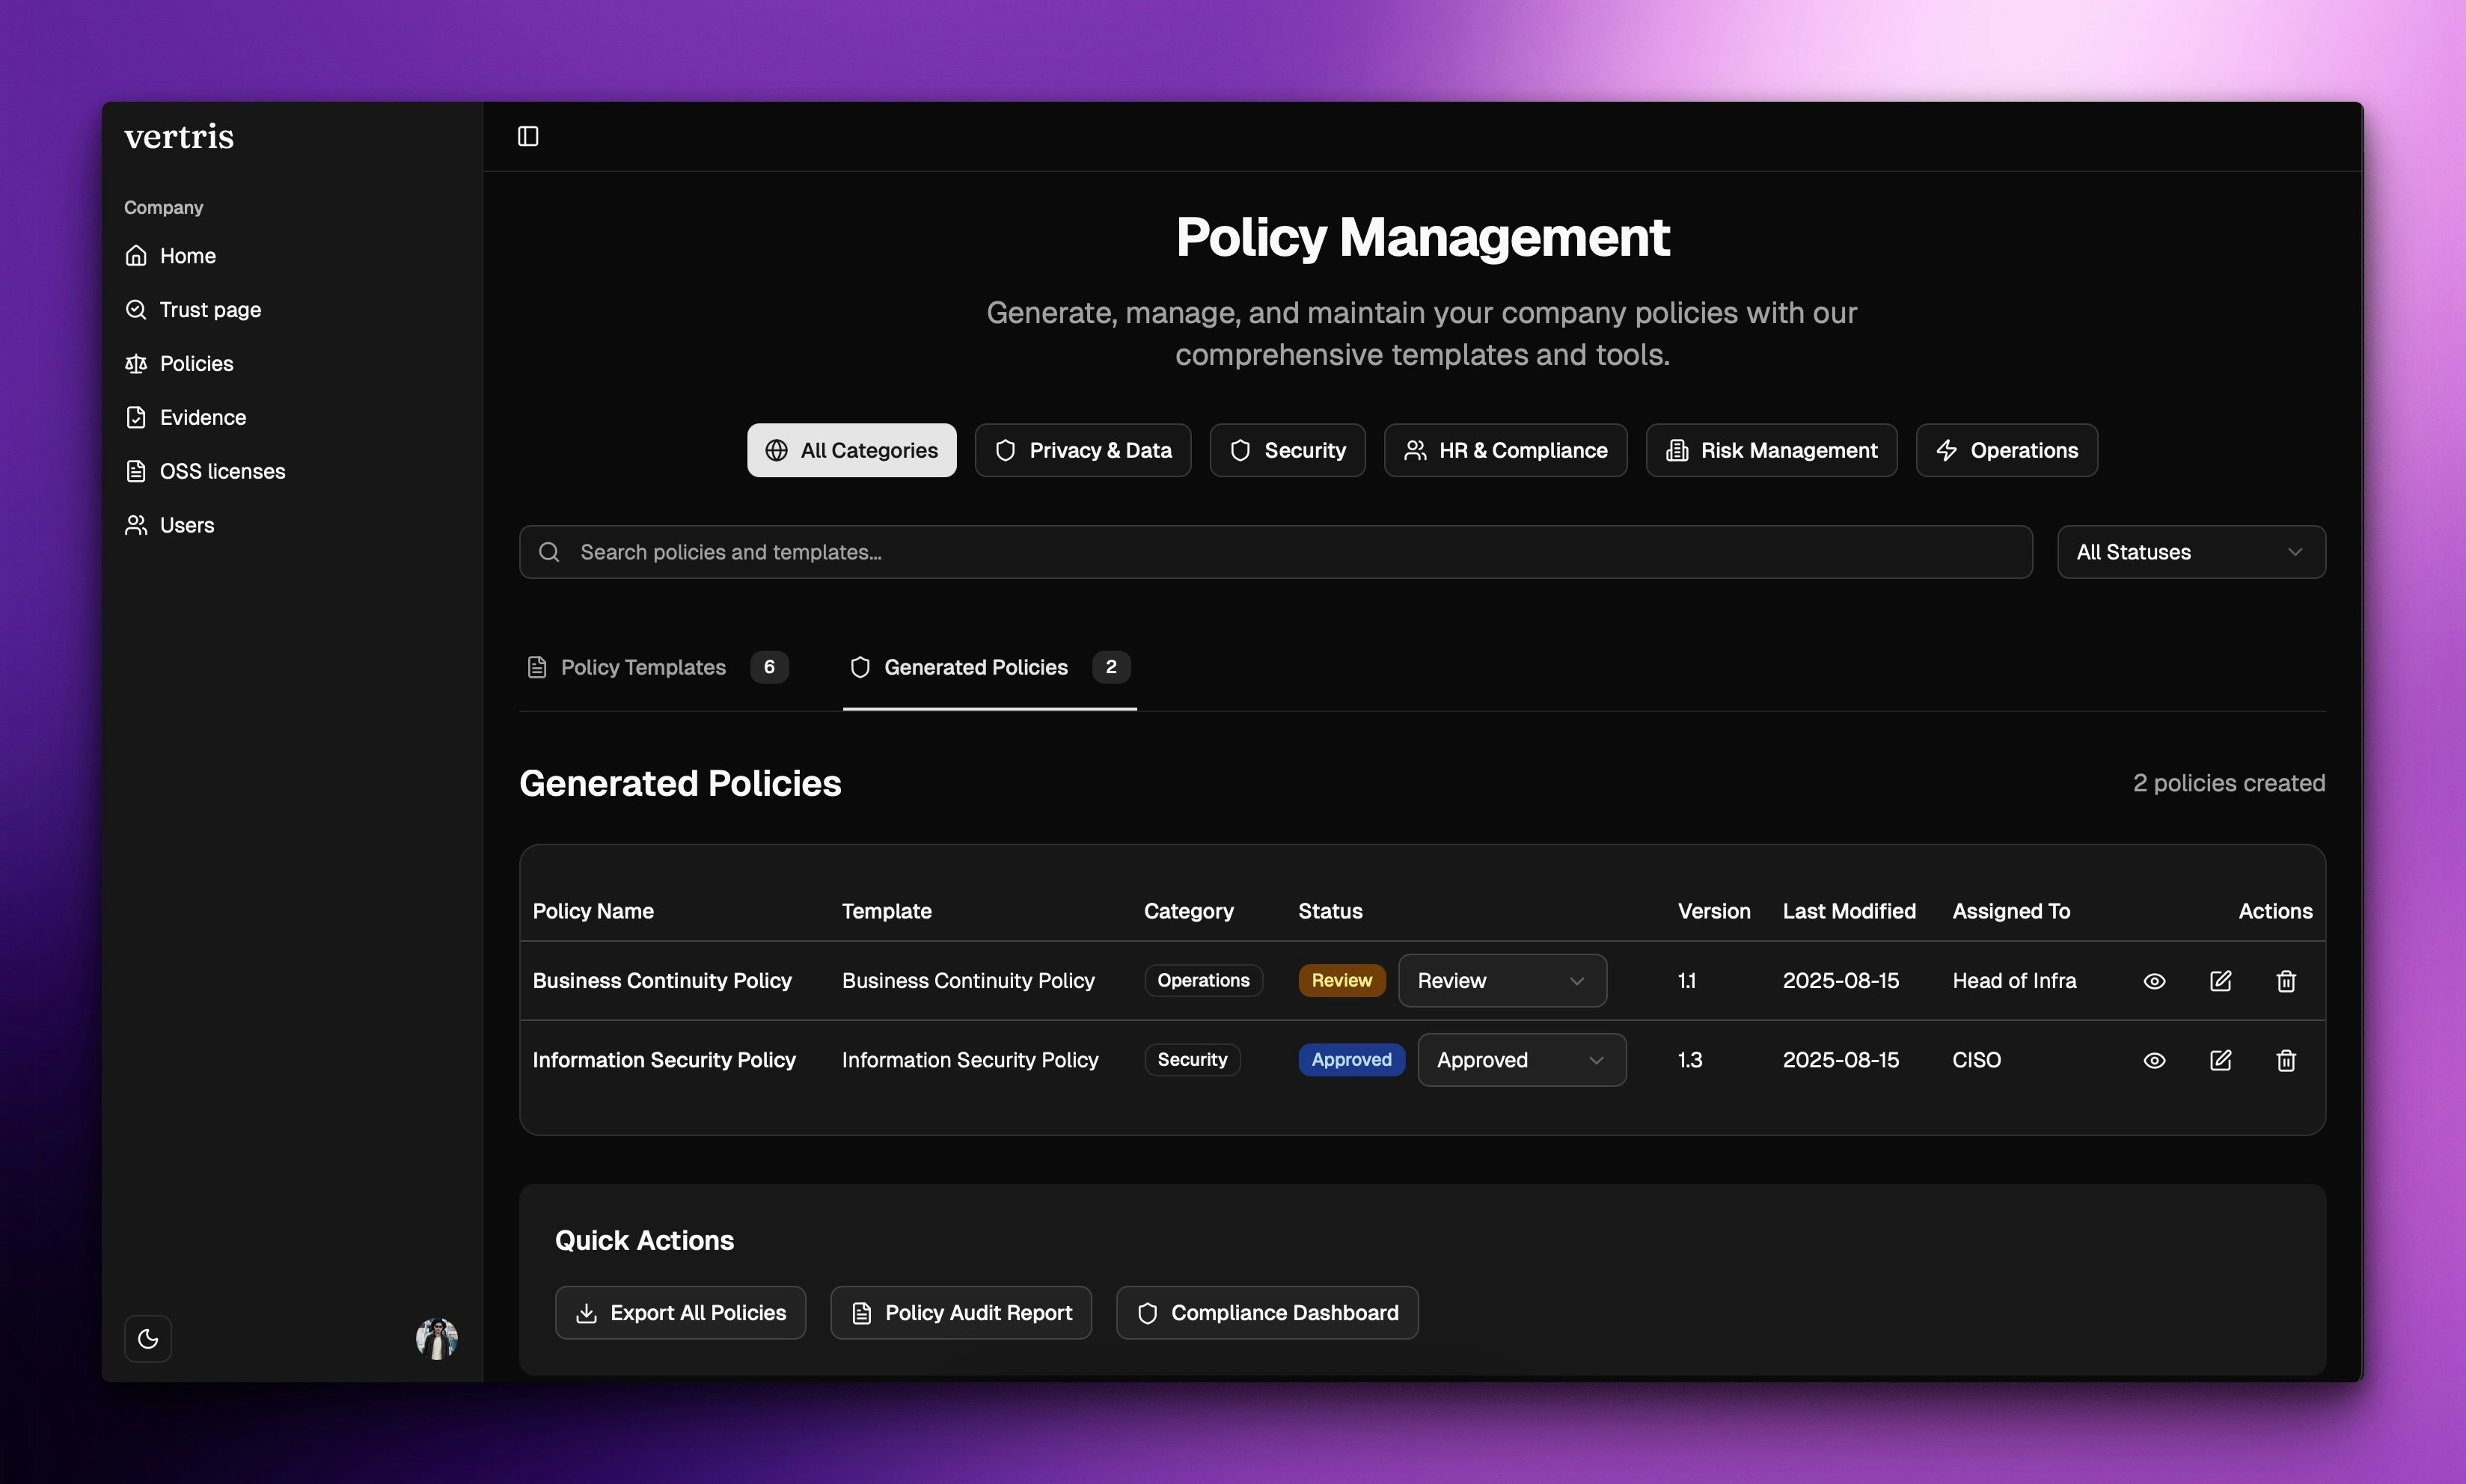Click Assigned To column header
2466x1484 pixels.
coord(2012,912)
